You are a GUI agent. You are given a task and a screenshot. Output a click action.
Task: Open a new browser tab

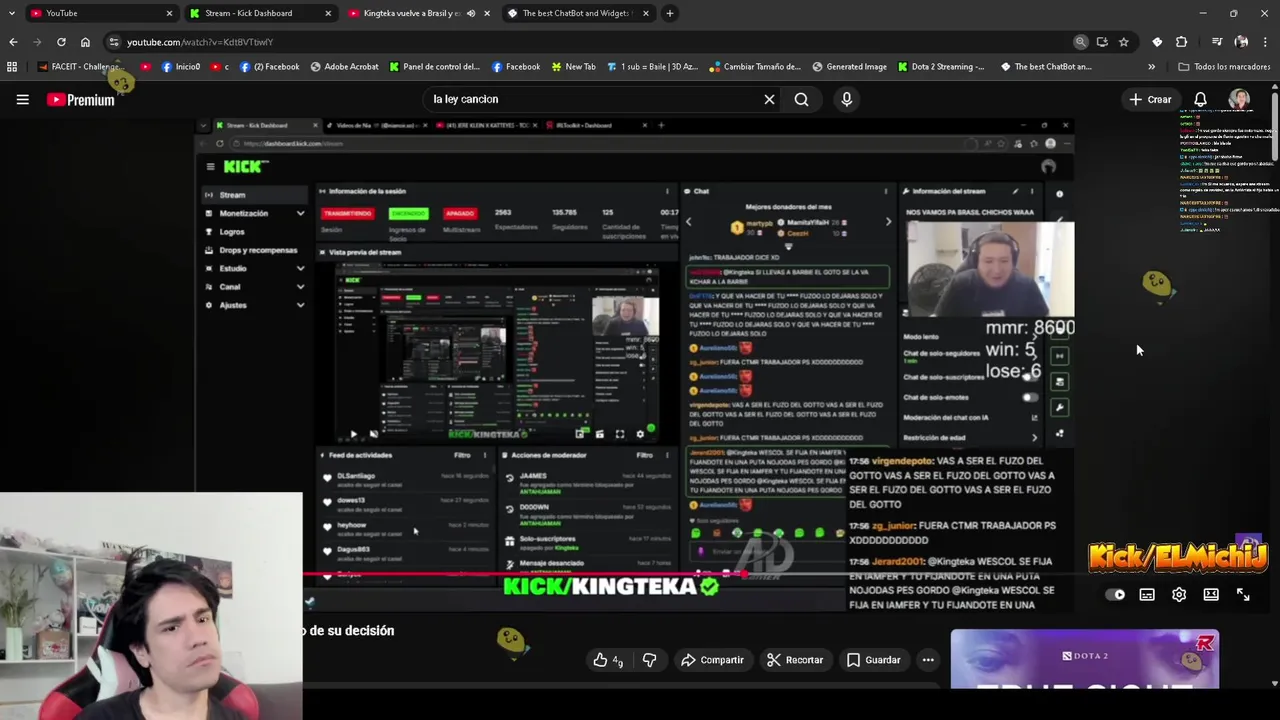(670, 13)
